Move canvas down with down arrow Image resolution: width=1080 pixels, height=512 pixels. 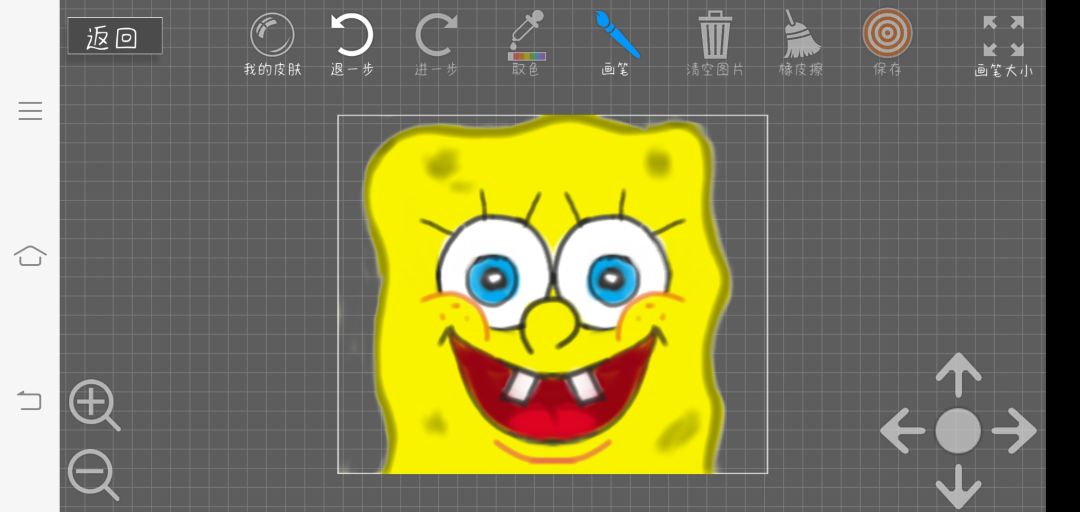958,487
